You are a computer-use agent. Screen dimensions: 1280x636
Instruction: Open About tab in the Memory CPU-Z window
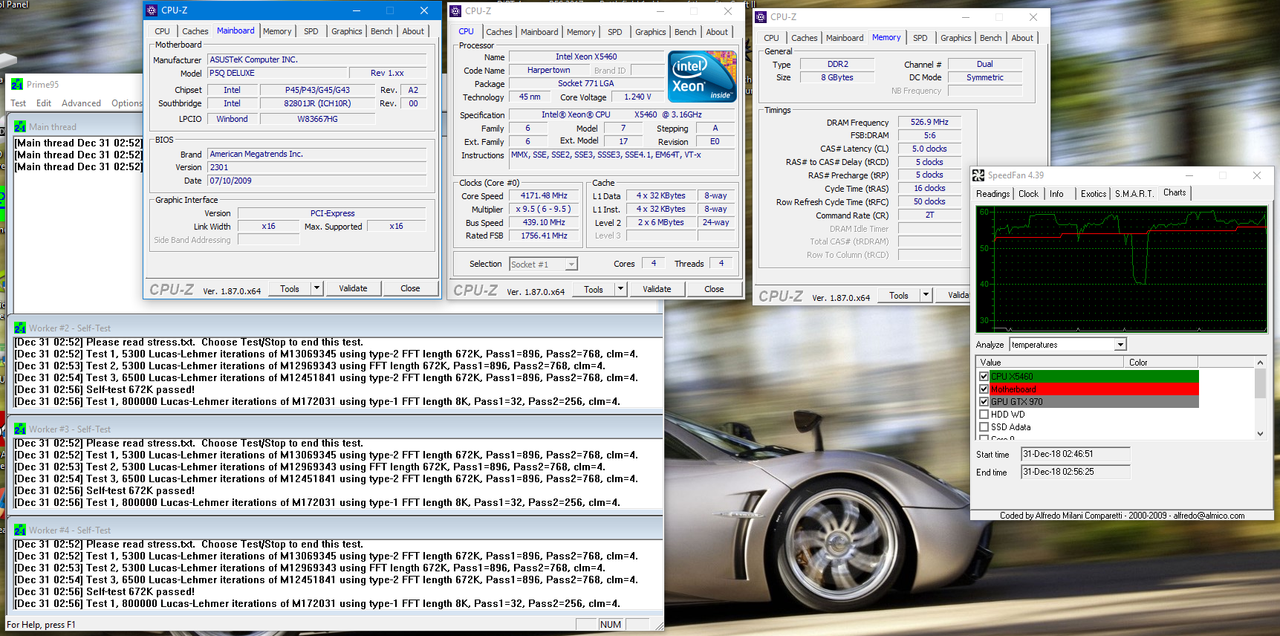click(x=1022, y=38)
